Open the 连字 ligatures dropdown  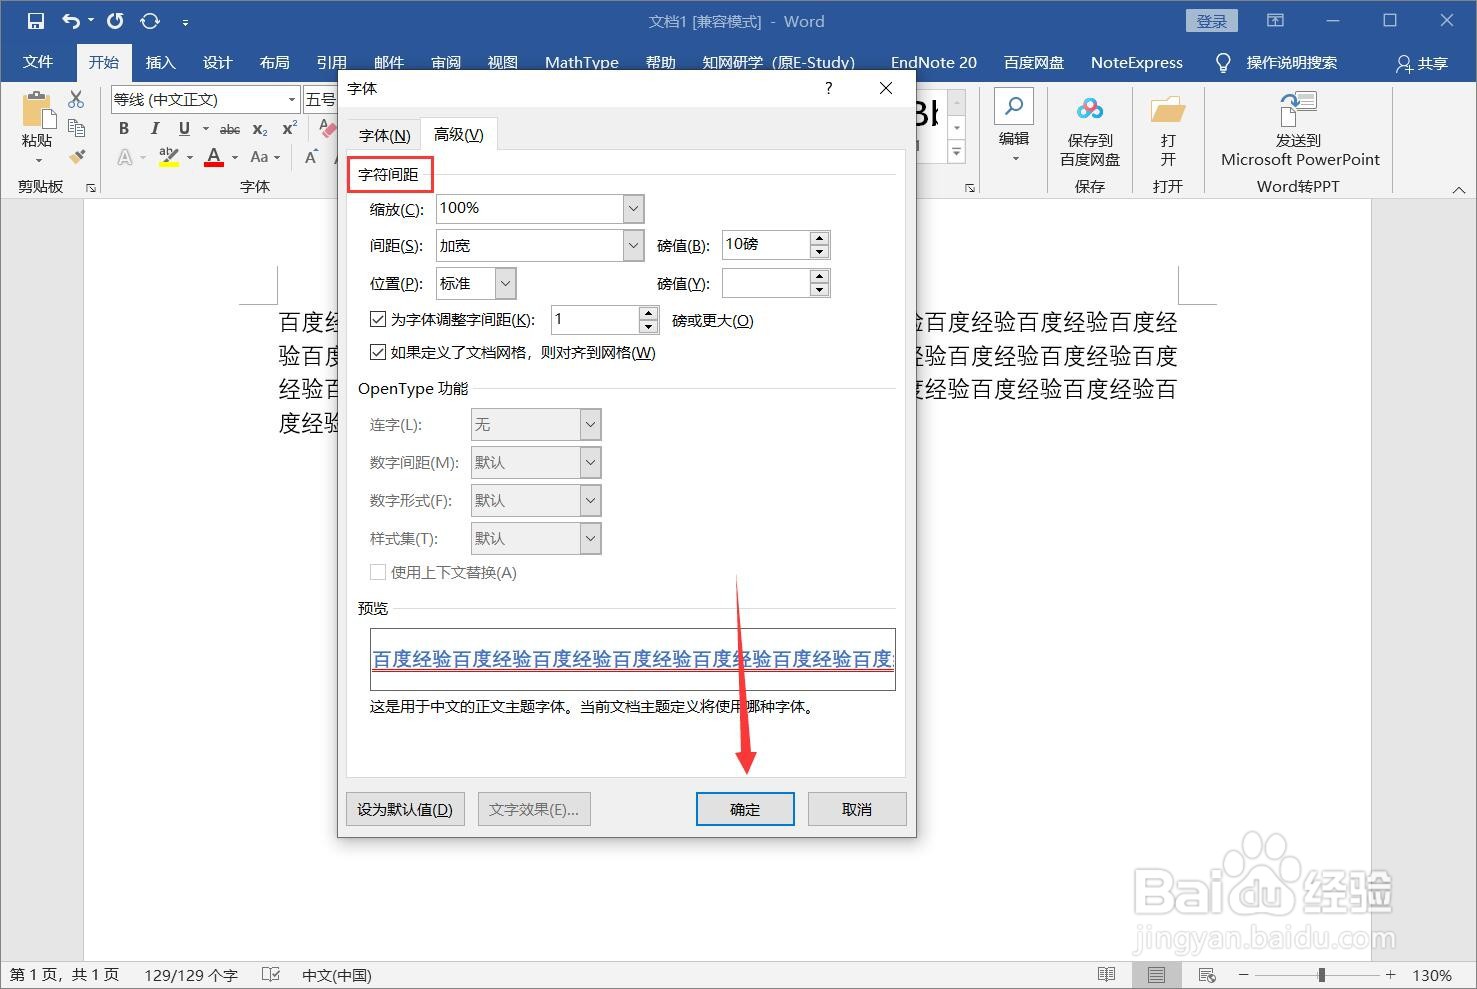588,424
